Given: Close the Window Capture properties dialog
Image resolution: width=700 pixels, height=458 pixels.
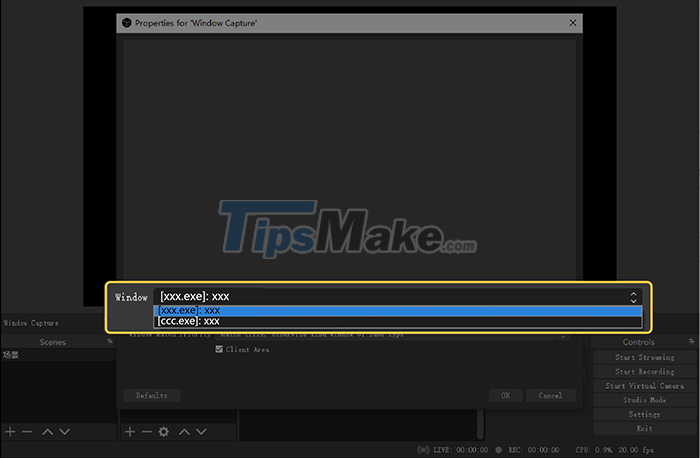Looking at the screenshot, I should click(573, 23).
